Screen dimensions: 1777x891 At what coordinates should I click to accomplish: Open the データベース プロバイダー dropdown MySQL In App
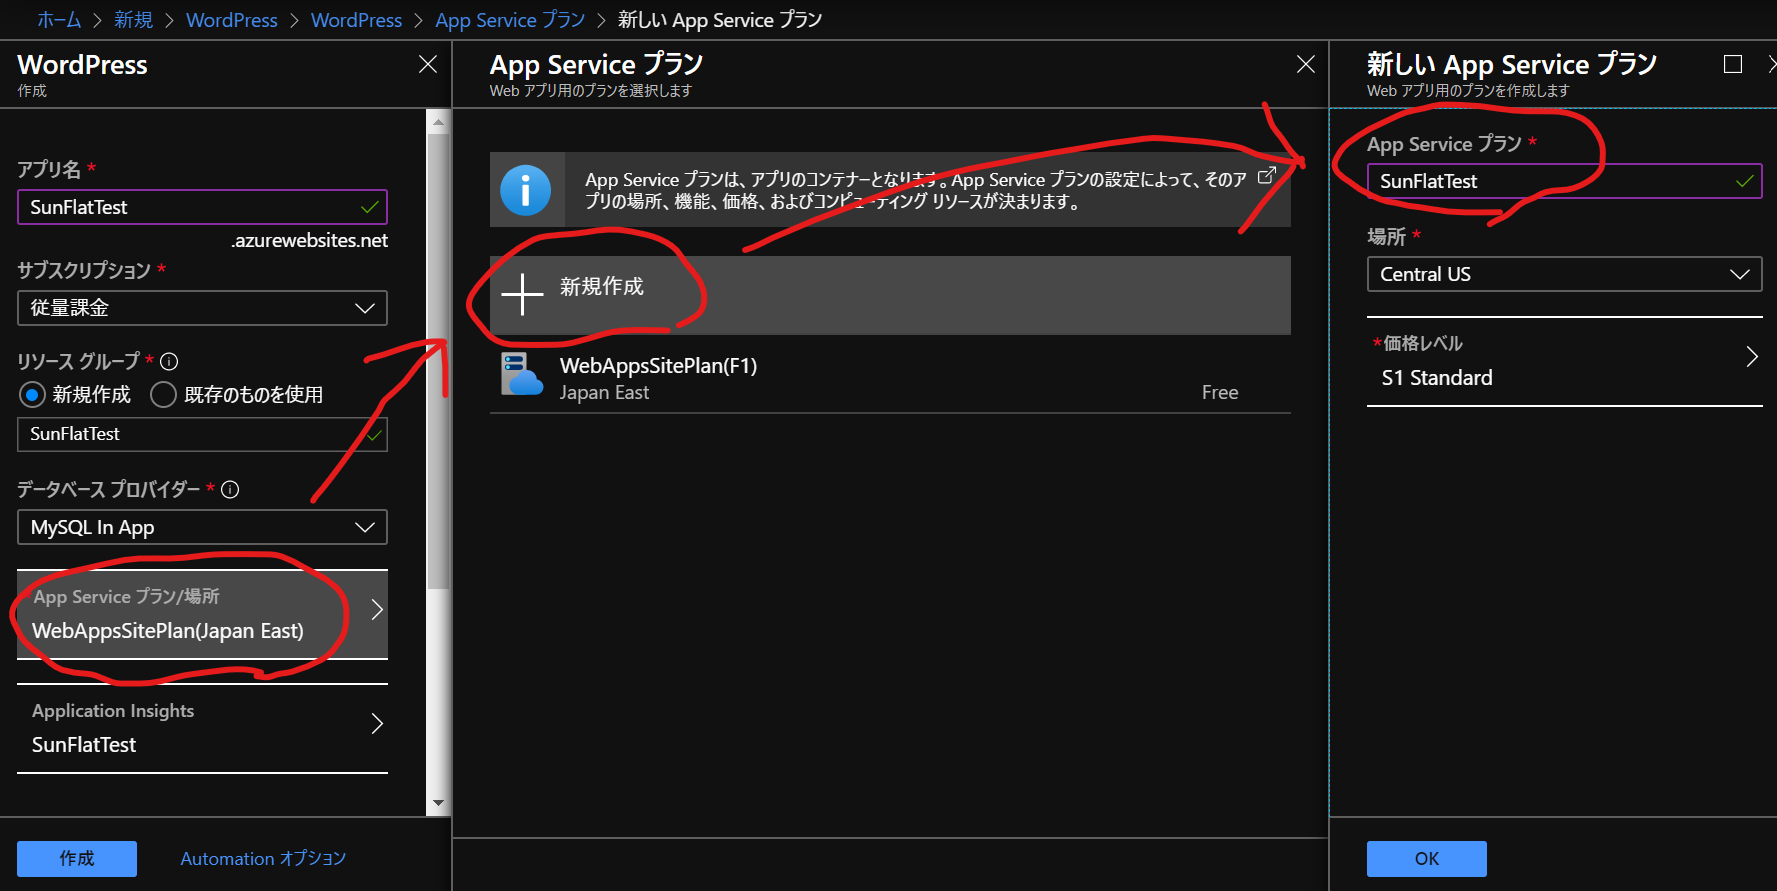pos(202,527)
